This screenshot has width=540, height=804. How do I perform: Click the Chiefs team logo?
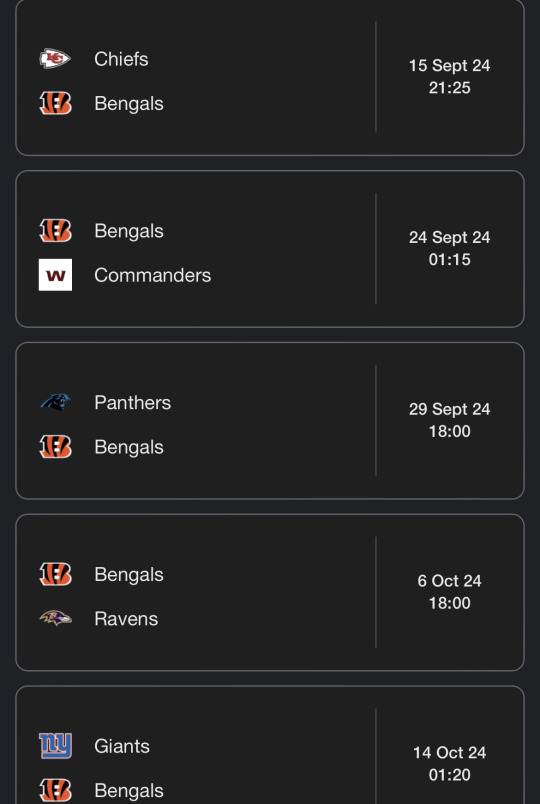[55, 59]
